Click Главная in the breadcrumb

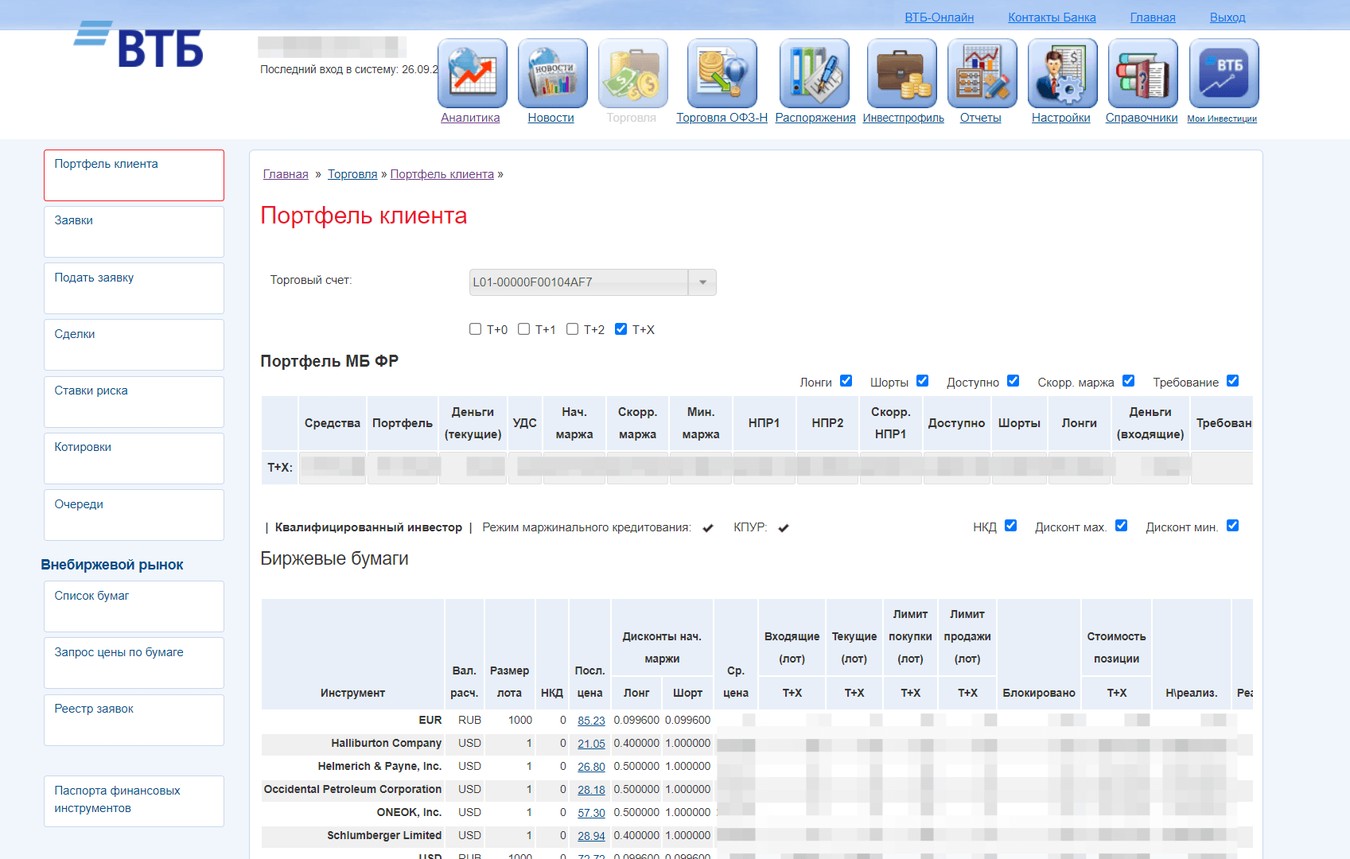286,174
